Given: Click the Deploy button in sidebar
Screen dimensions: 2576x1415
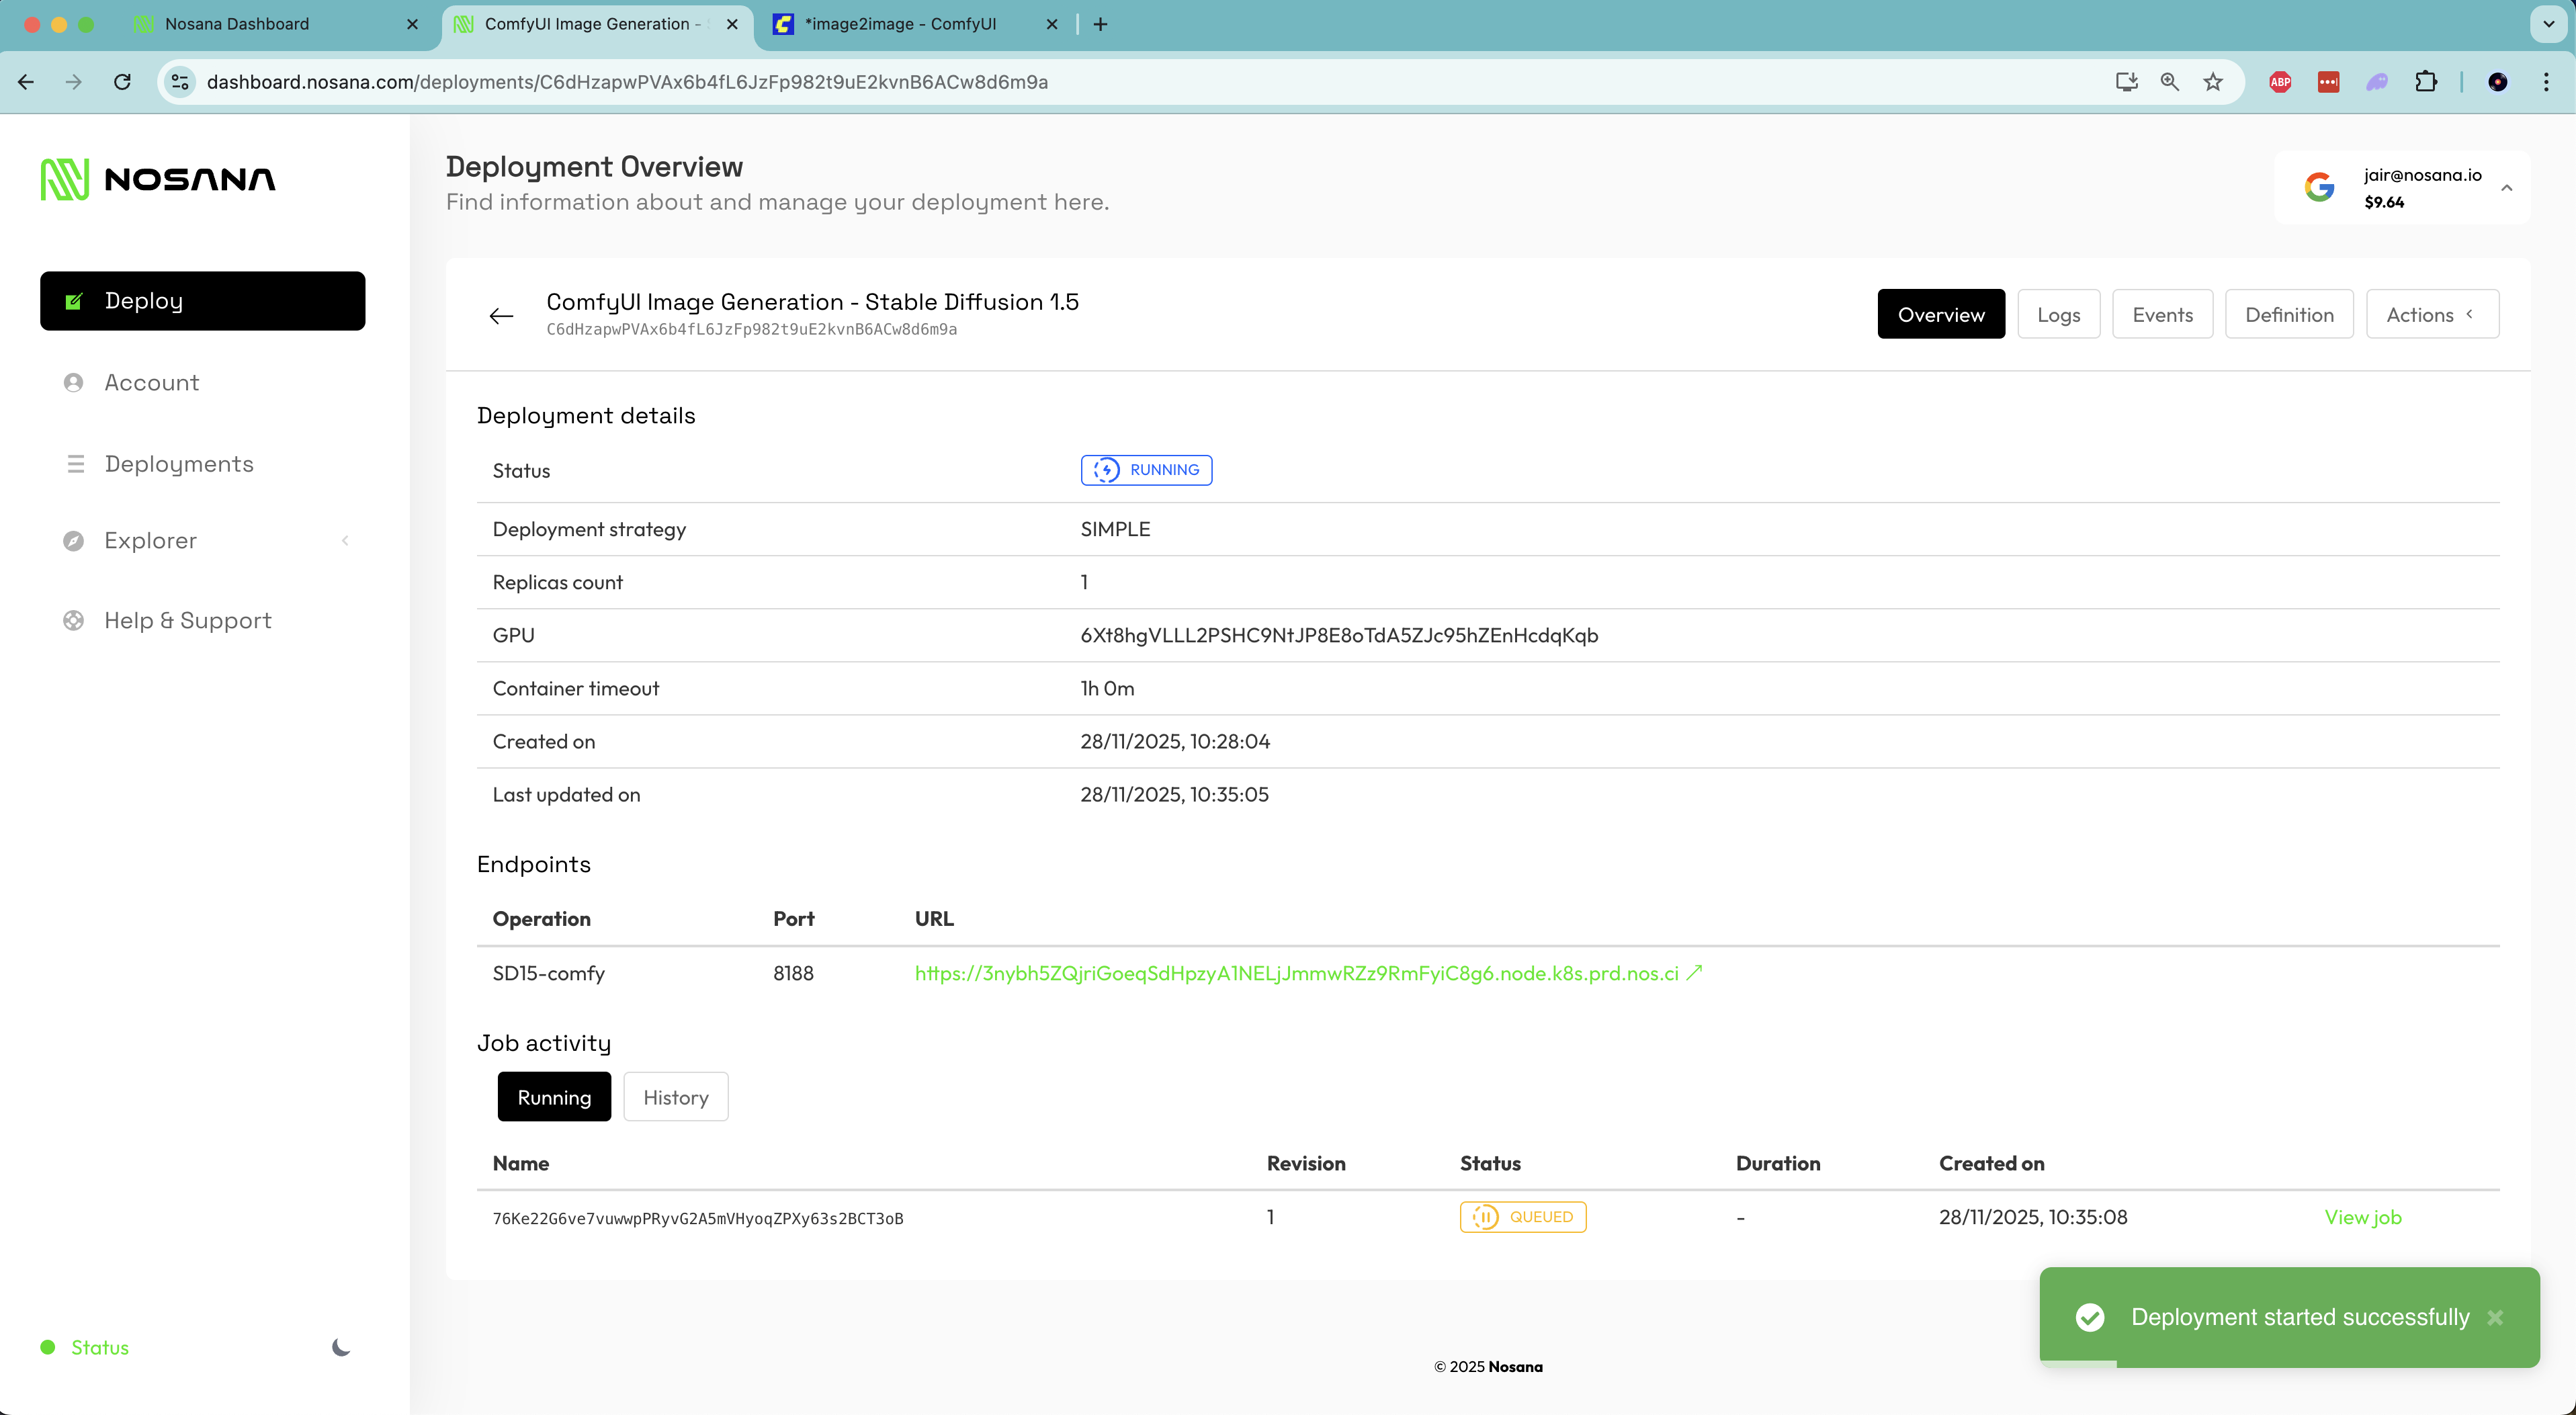Looking at the screenshot, I should [202, 301].
